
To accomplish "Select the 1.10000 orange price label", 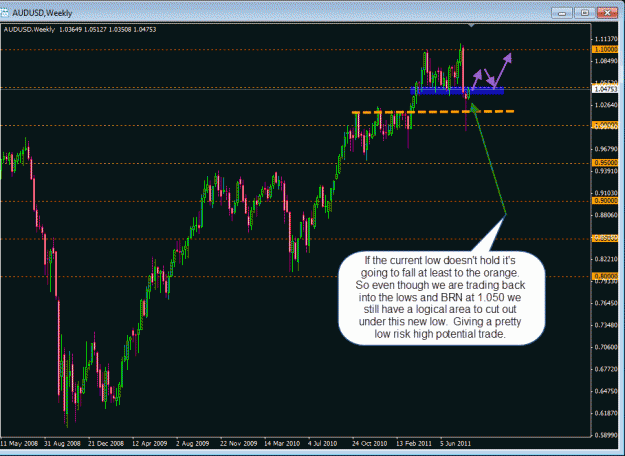I will coord(605,49).
